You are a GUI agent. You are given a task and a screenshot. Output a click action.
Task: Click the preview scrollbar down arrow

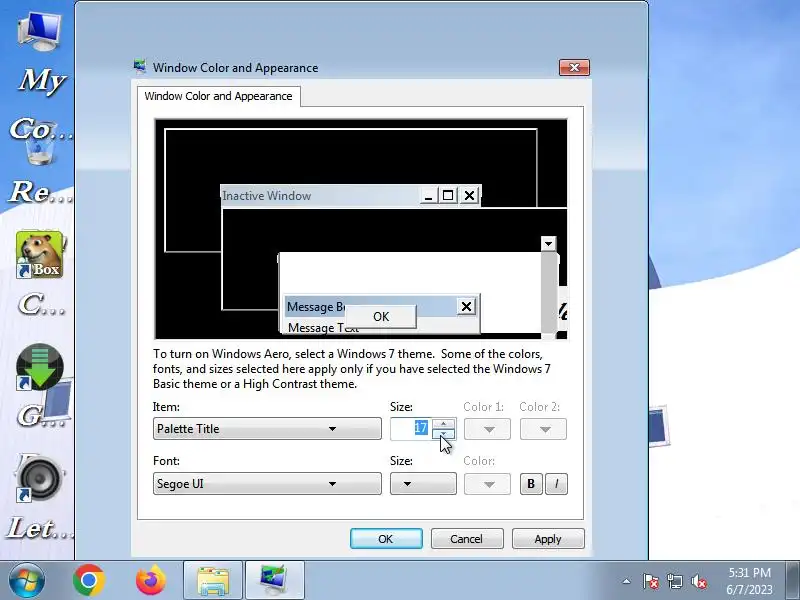point(548,243)
